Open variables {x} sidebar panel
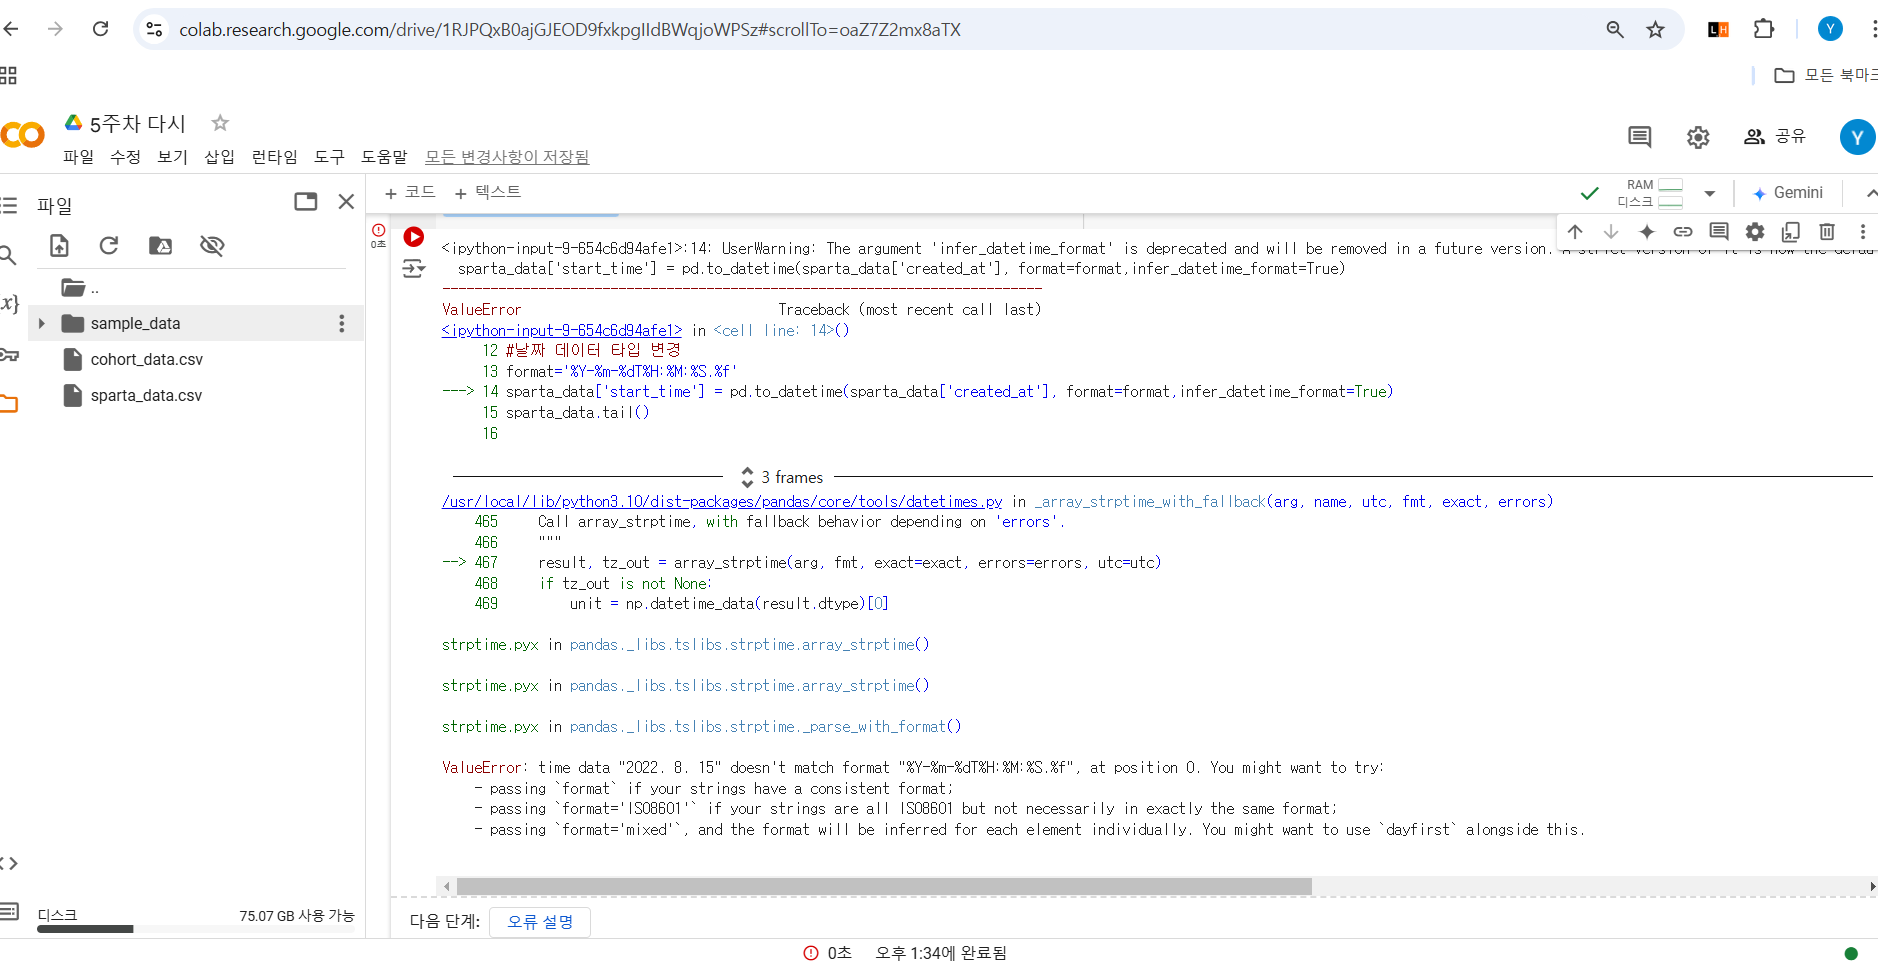The image size is (1878, 963). pos(9,303)
